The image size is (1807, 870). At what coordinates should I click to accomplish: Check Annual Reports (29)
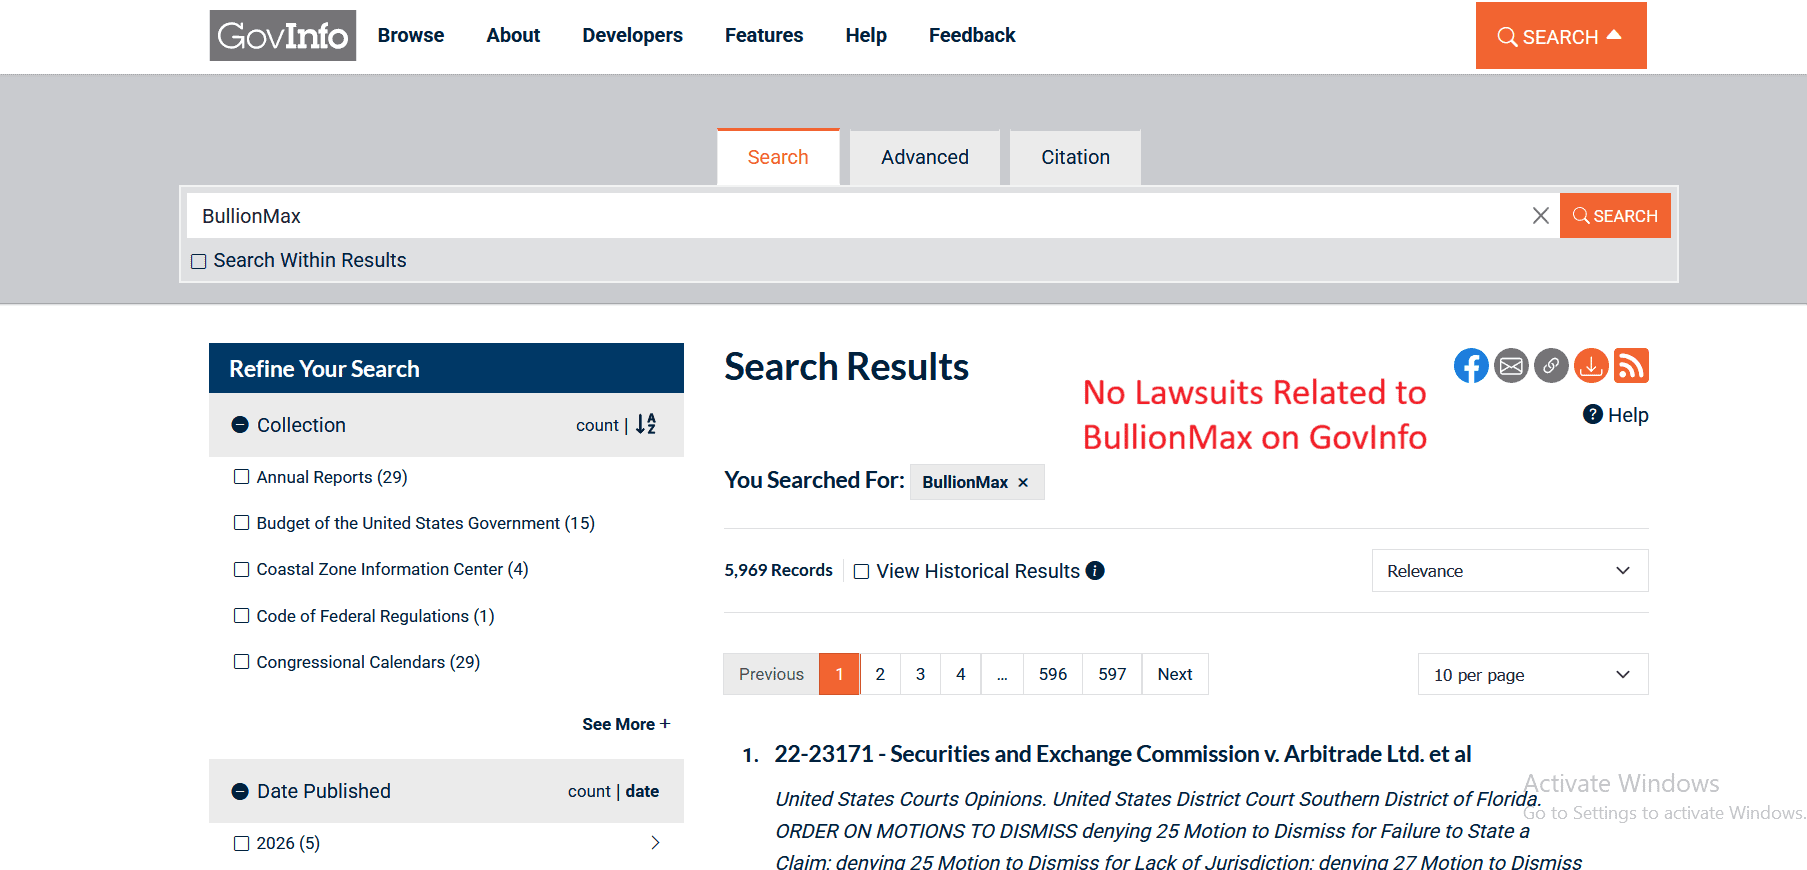click(241, 477)
